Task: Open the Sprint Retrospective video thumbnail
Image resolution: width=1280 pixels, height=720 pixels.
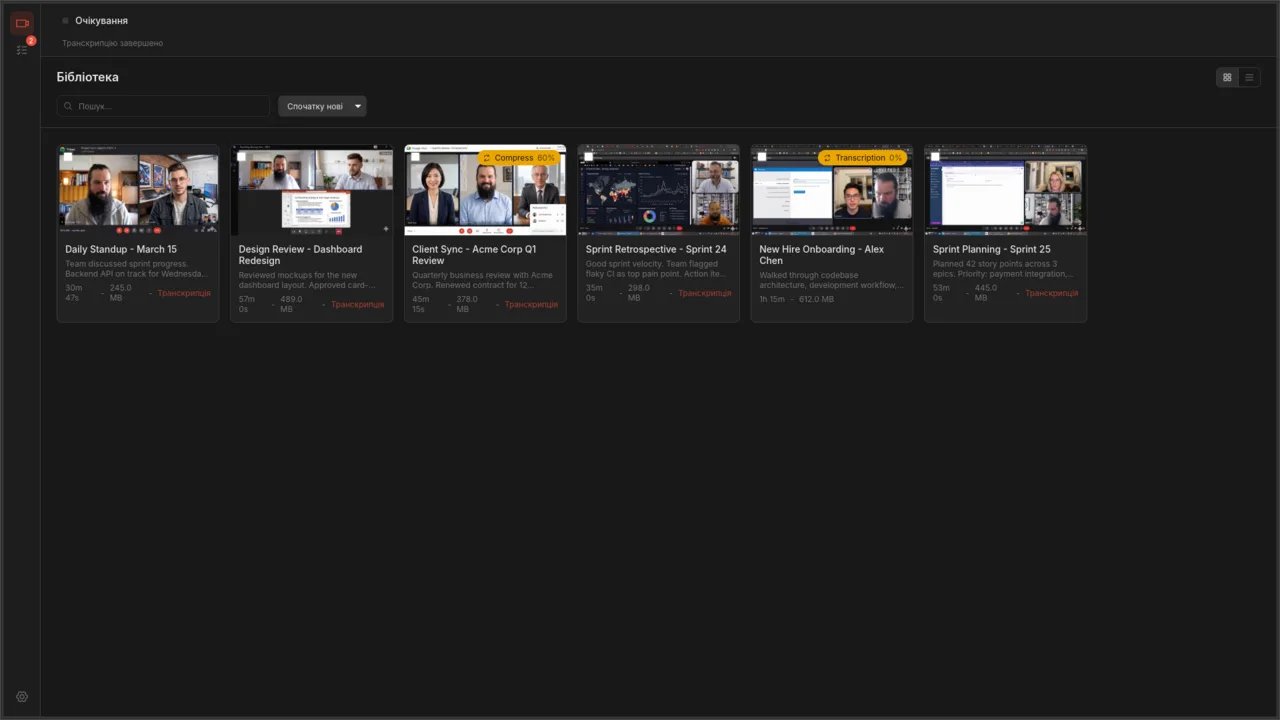Action: point(659,190)
